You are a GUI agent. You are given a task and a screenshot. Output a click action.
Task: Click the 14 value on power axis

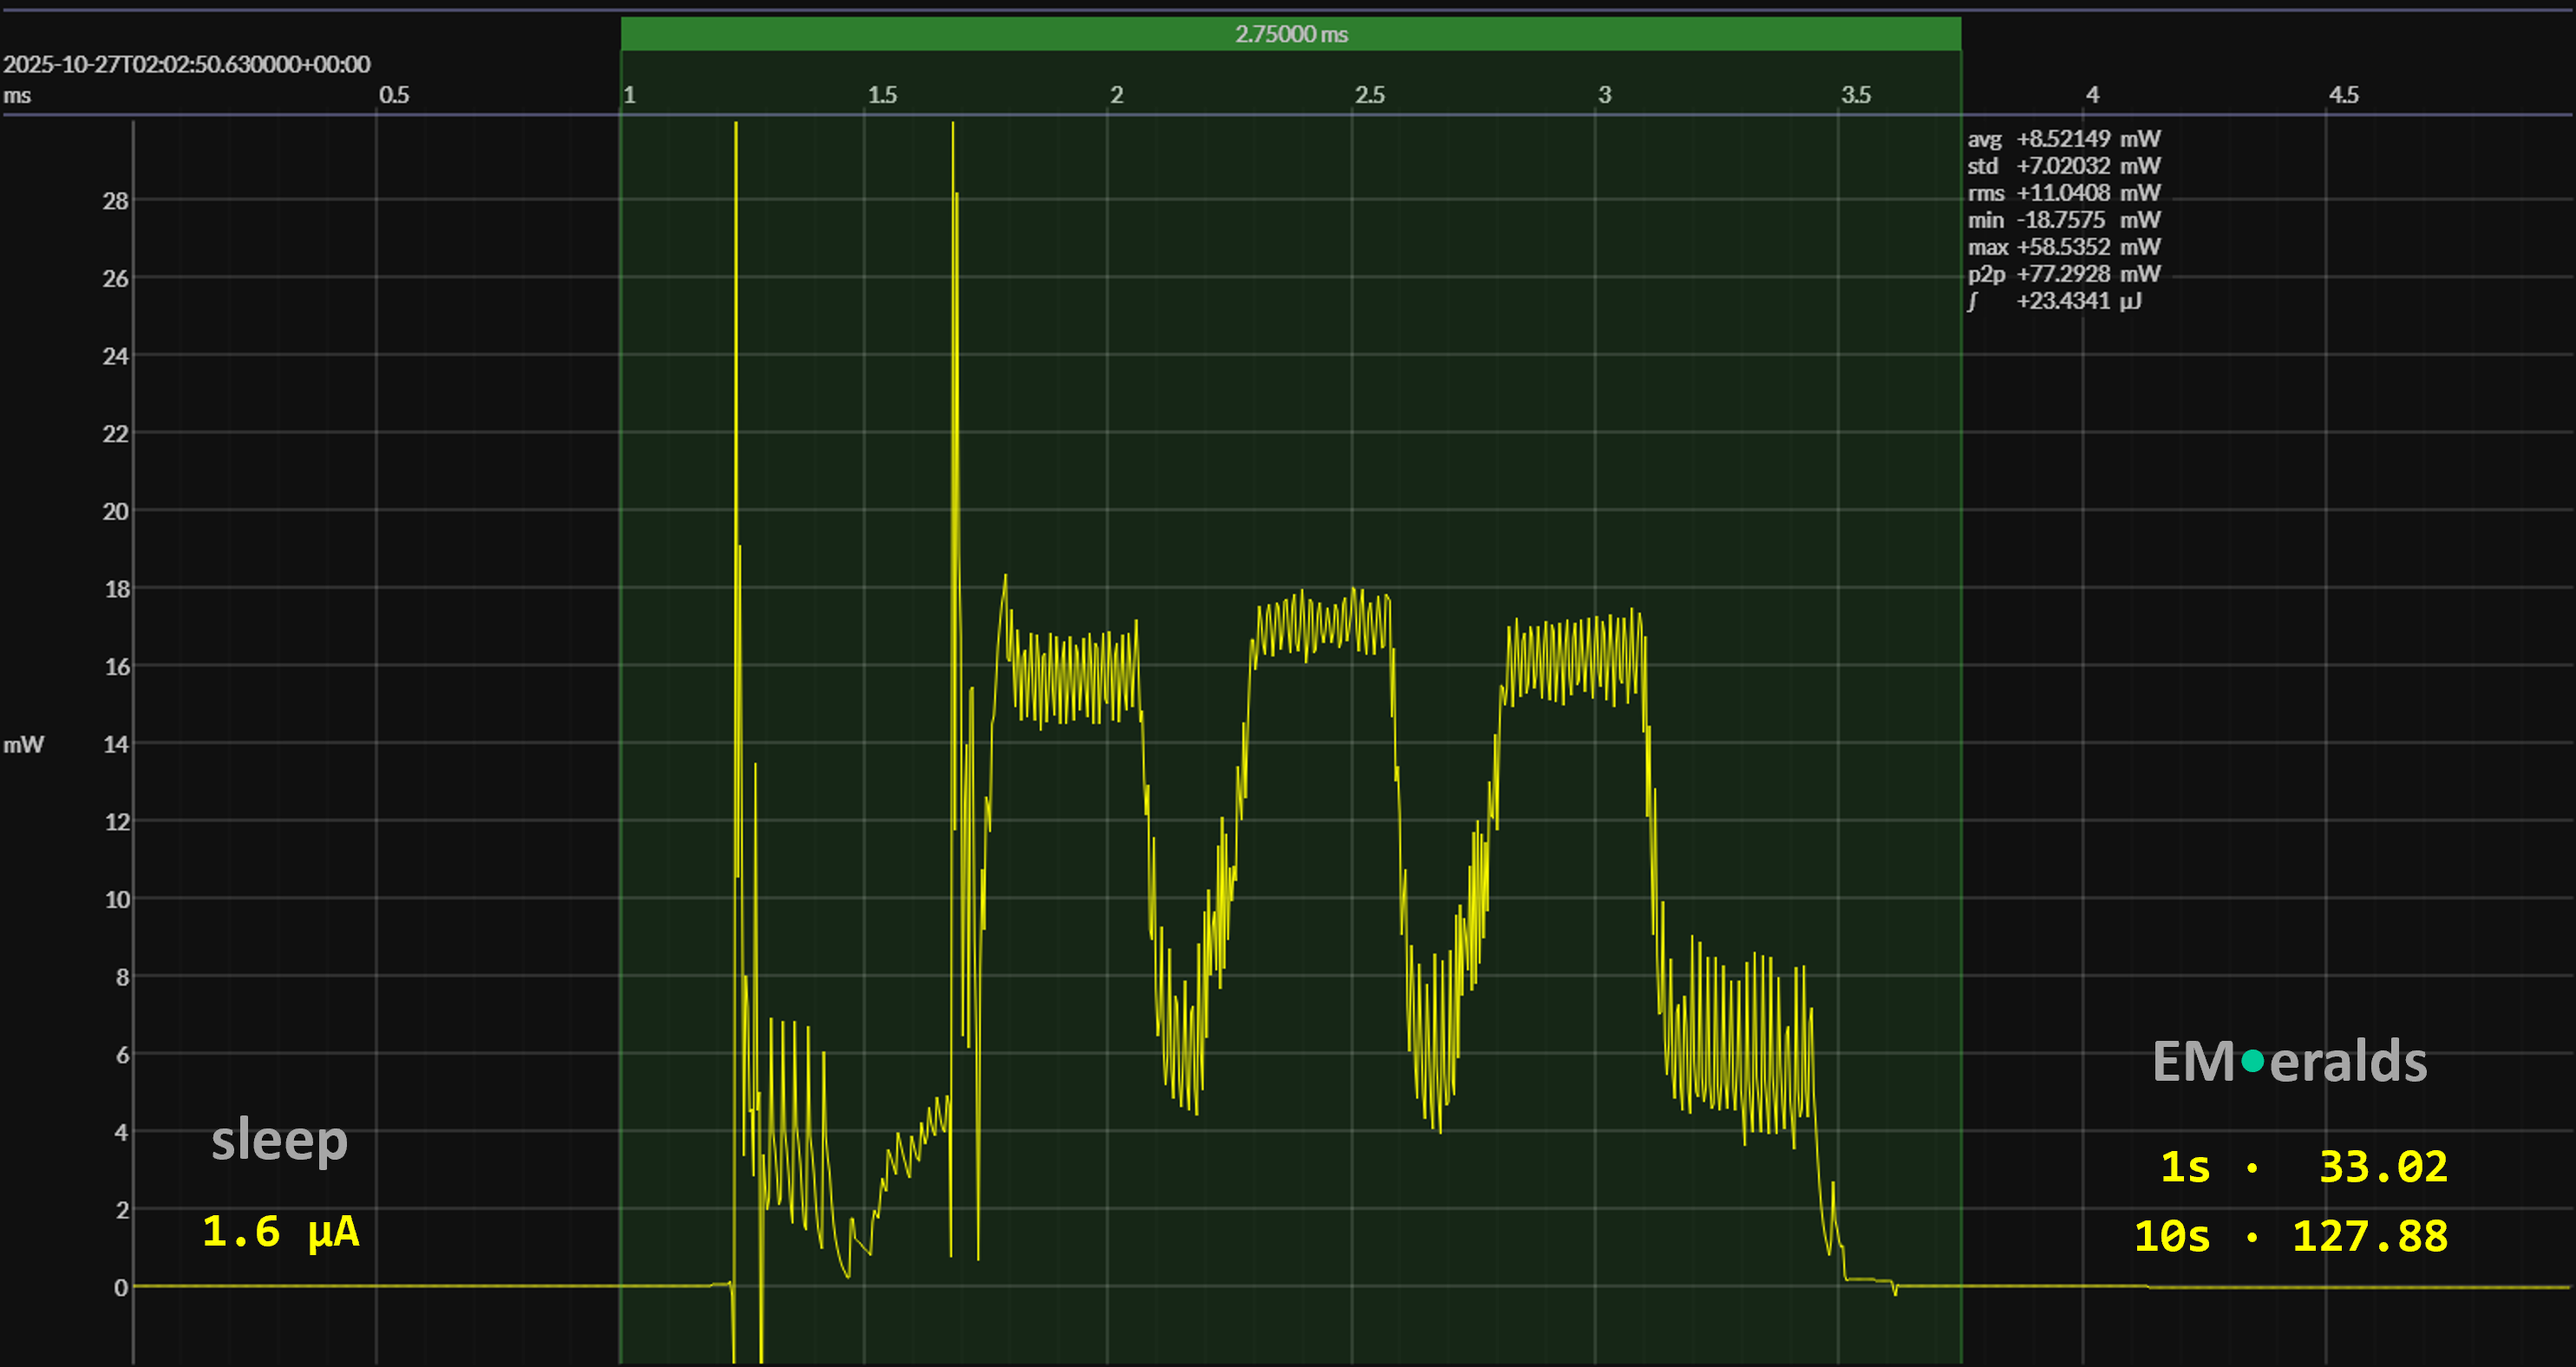pyautogui.click(x=116, y=744)
